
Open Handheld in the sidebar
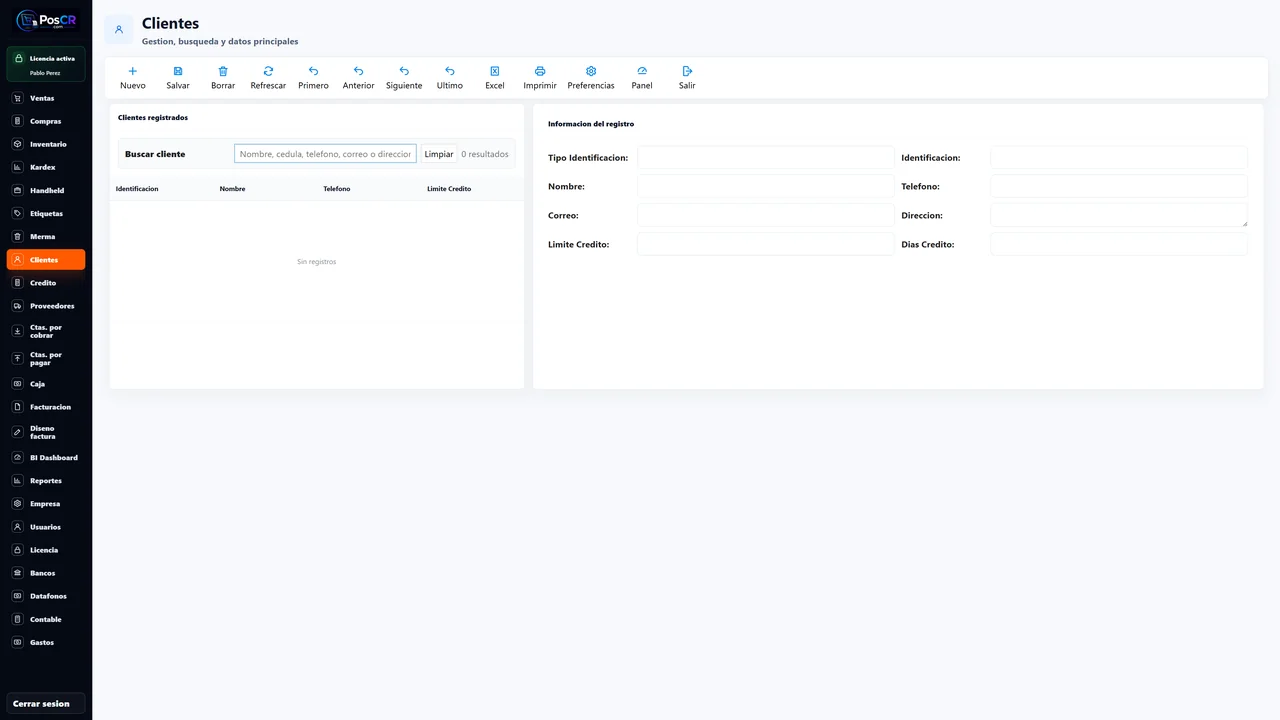46,190
